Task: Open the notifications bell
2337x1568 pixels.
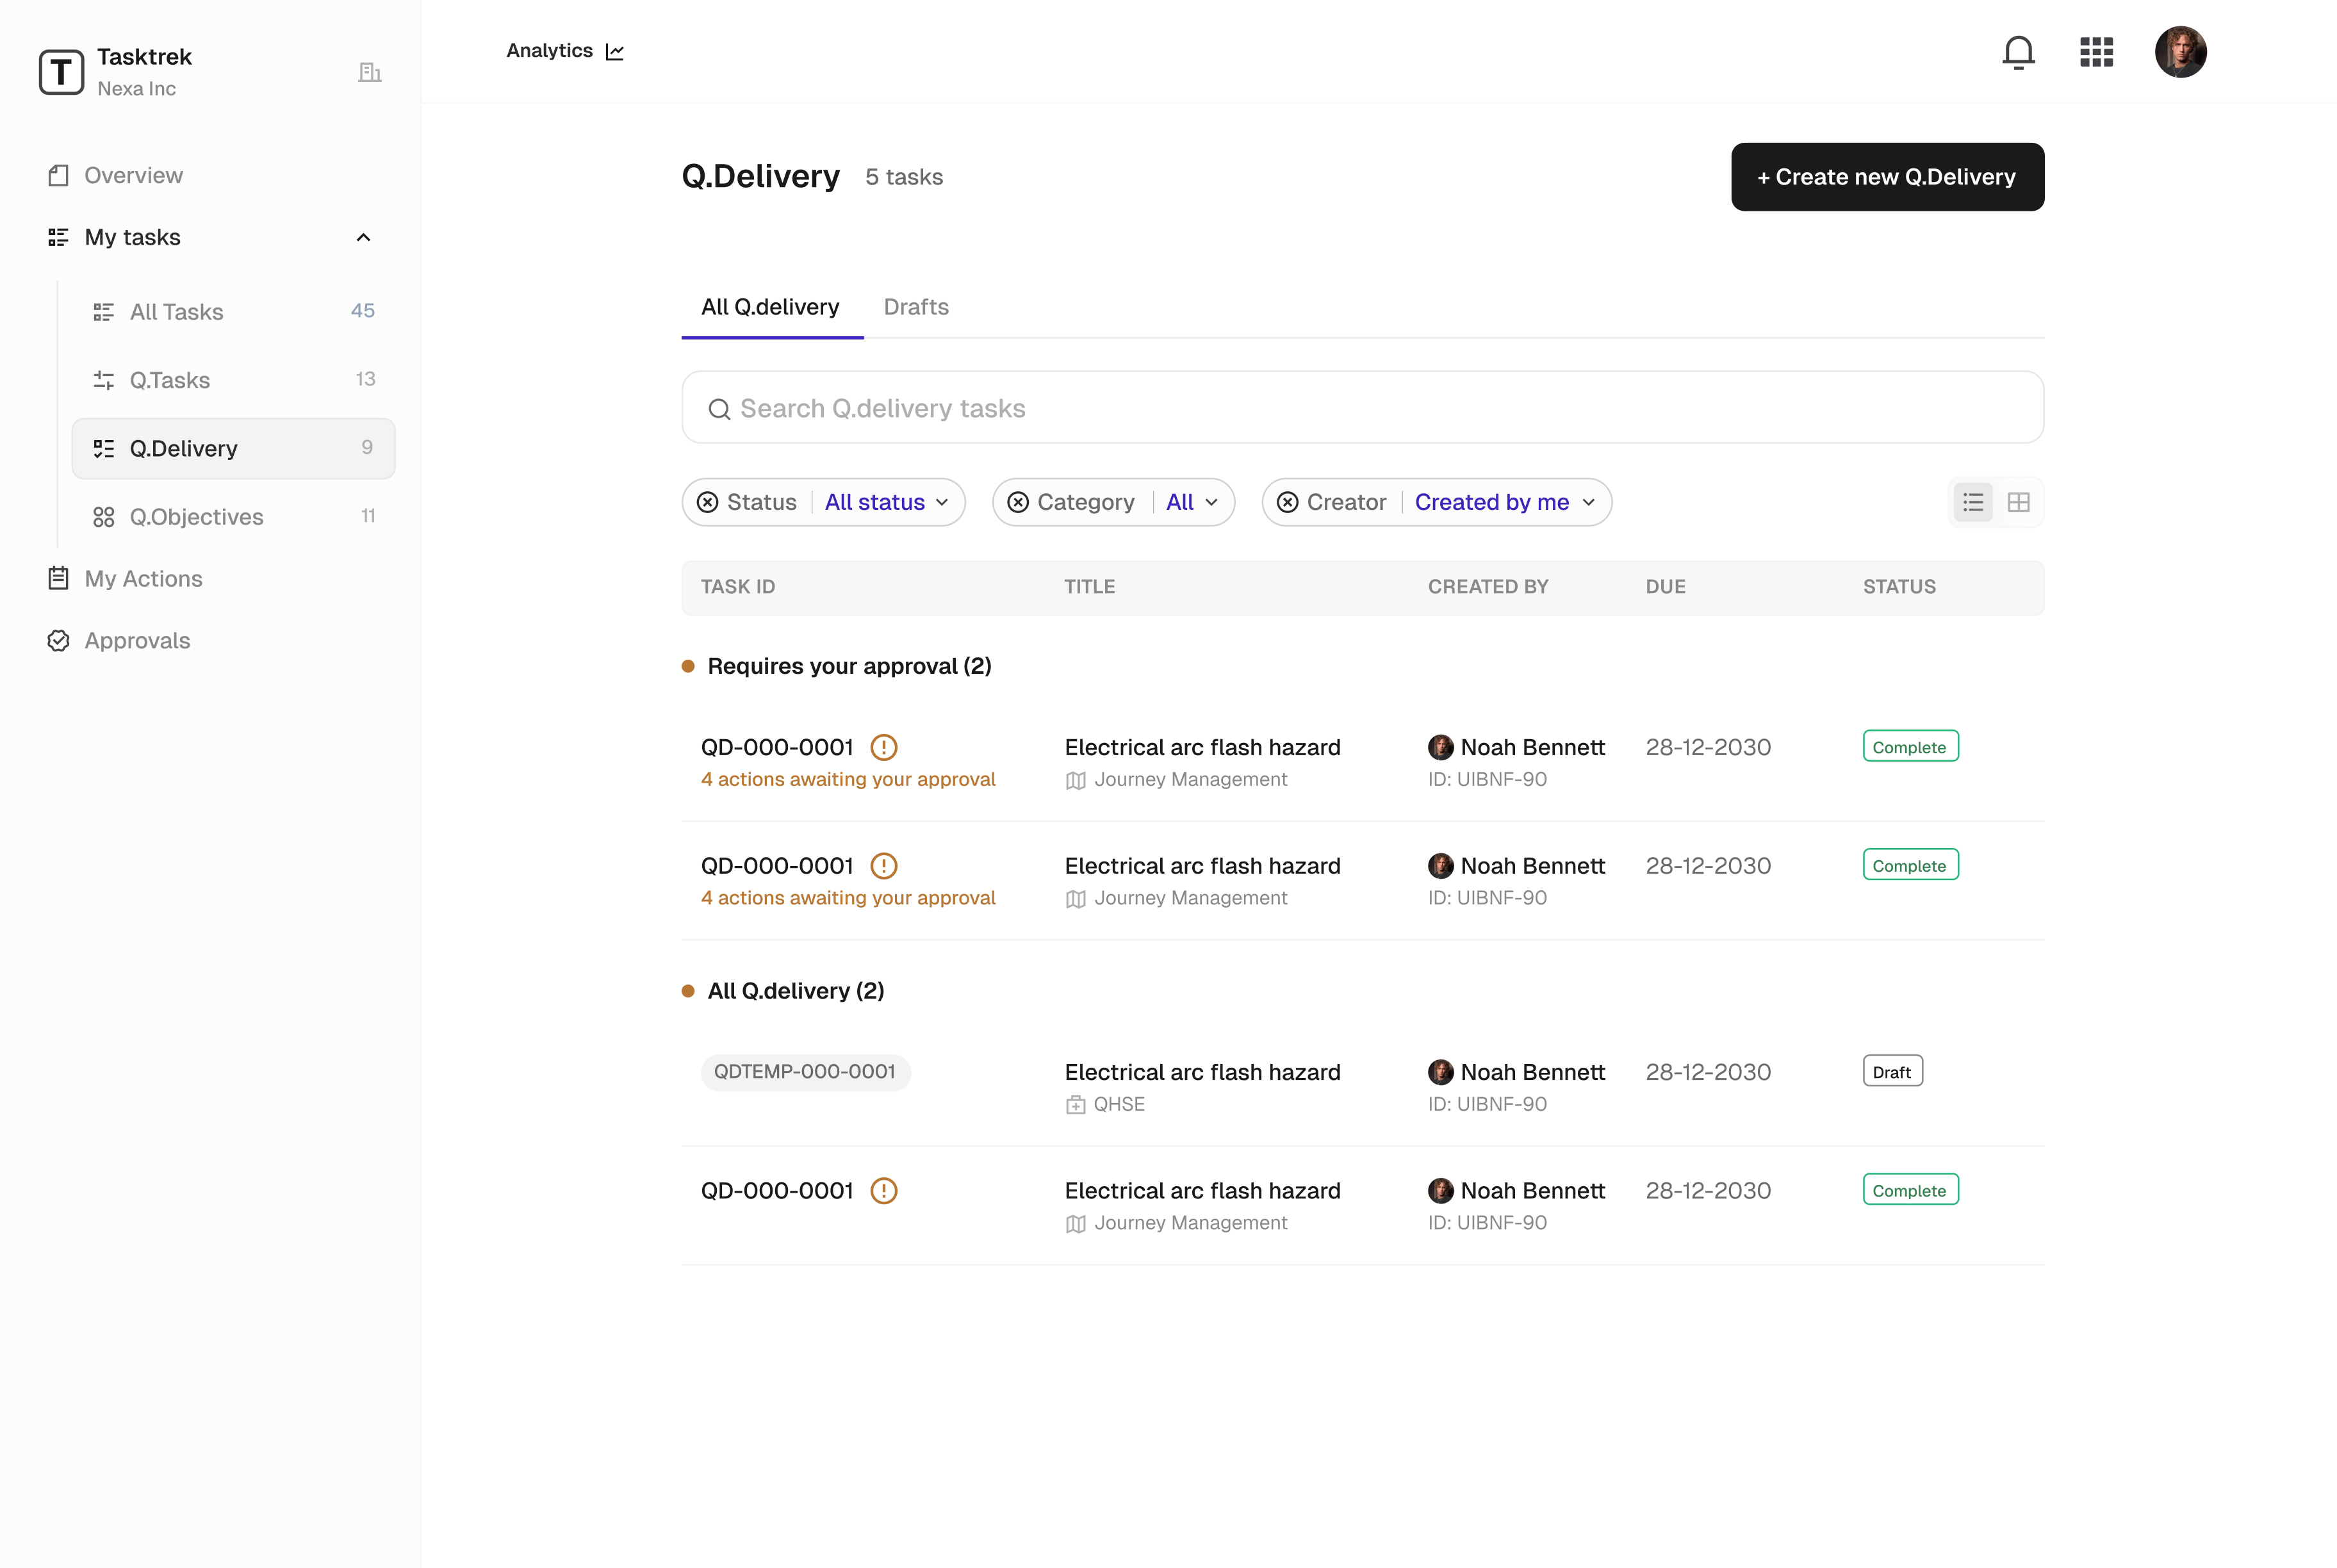Action: click(2018, 52)
